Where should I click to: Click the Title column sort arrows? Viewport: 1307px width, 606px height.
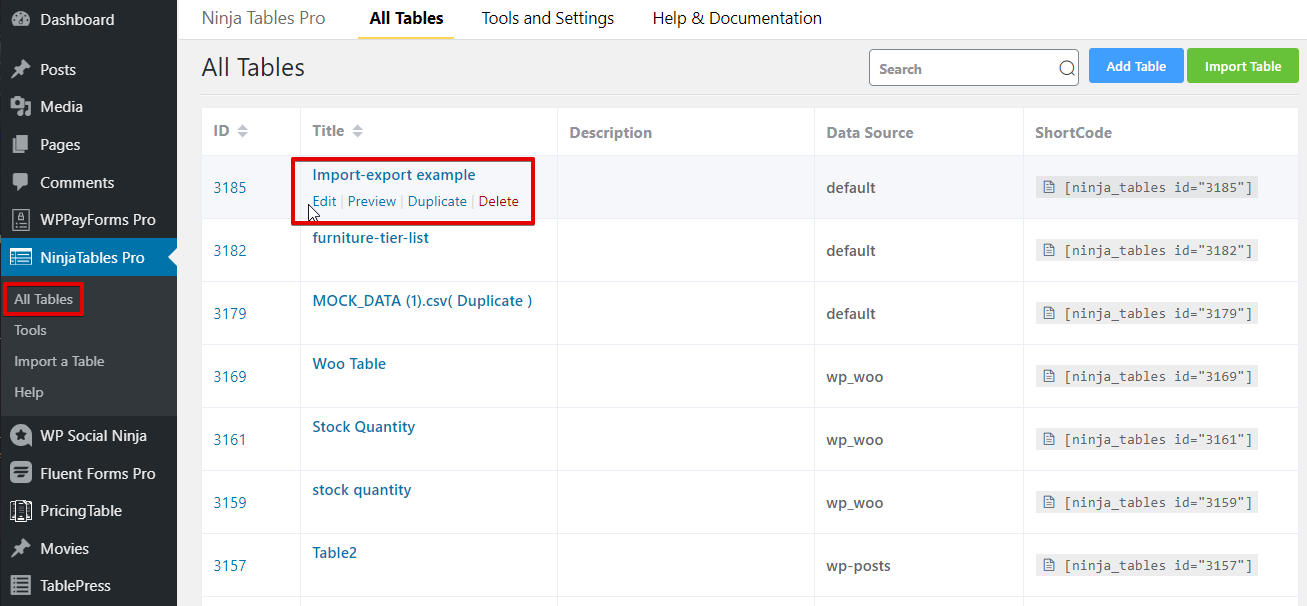coord(358,131)
